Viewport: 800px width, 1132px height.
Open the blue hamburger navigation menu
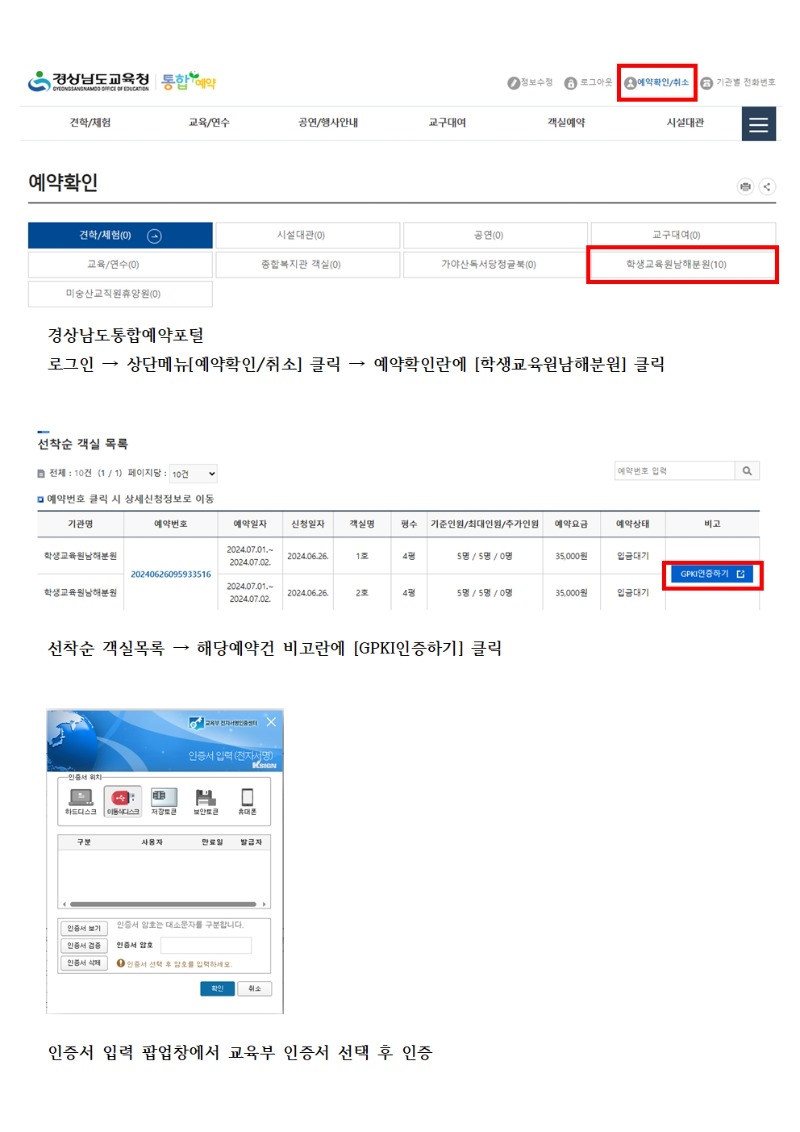click(x=759, y=123)
